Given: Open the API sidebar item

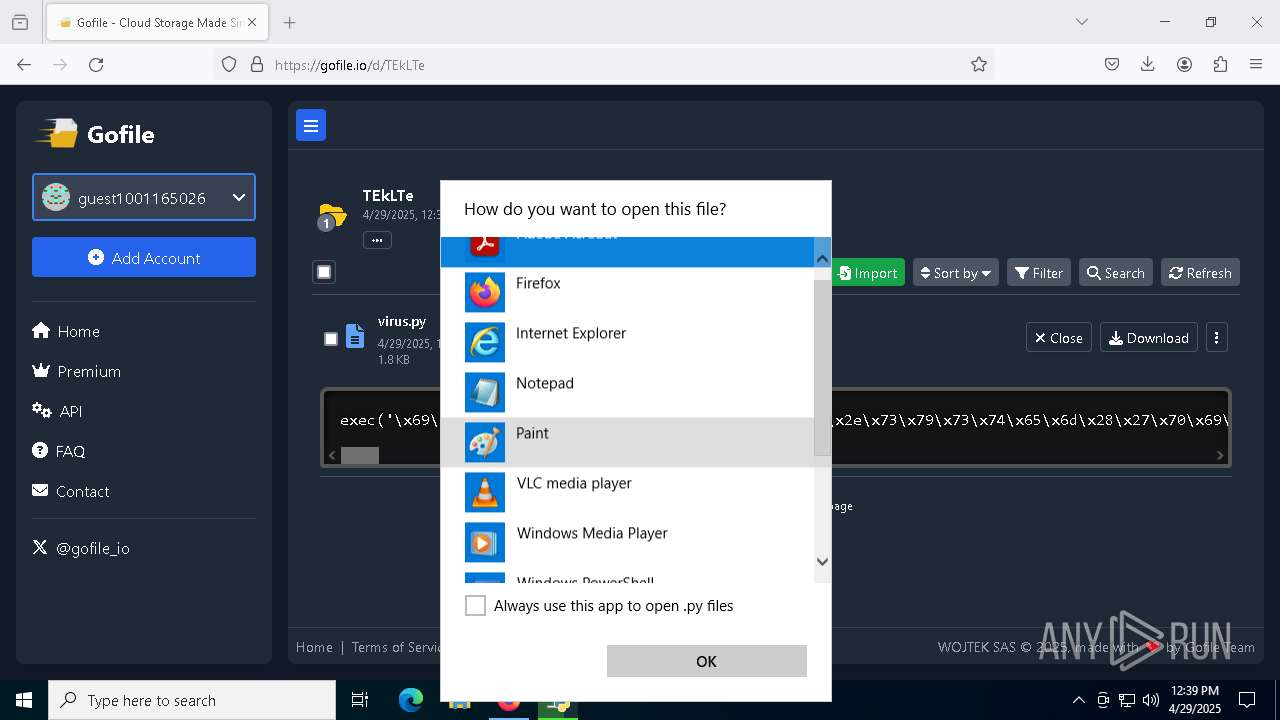Looking at the screenshot, I should point(57,411).
